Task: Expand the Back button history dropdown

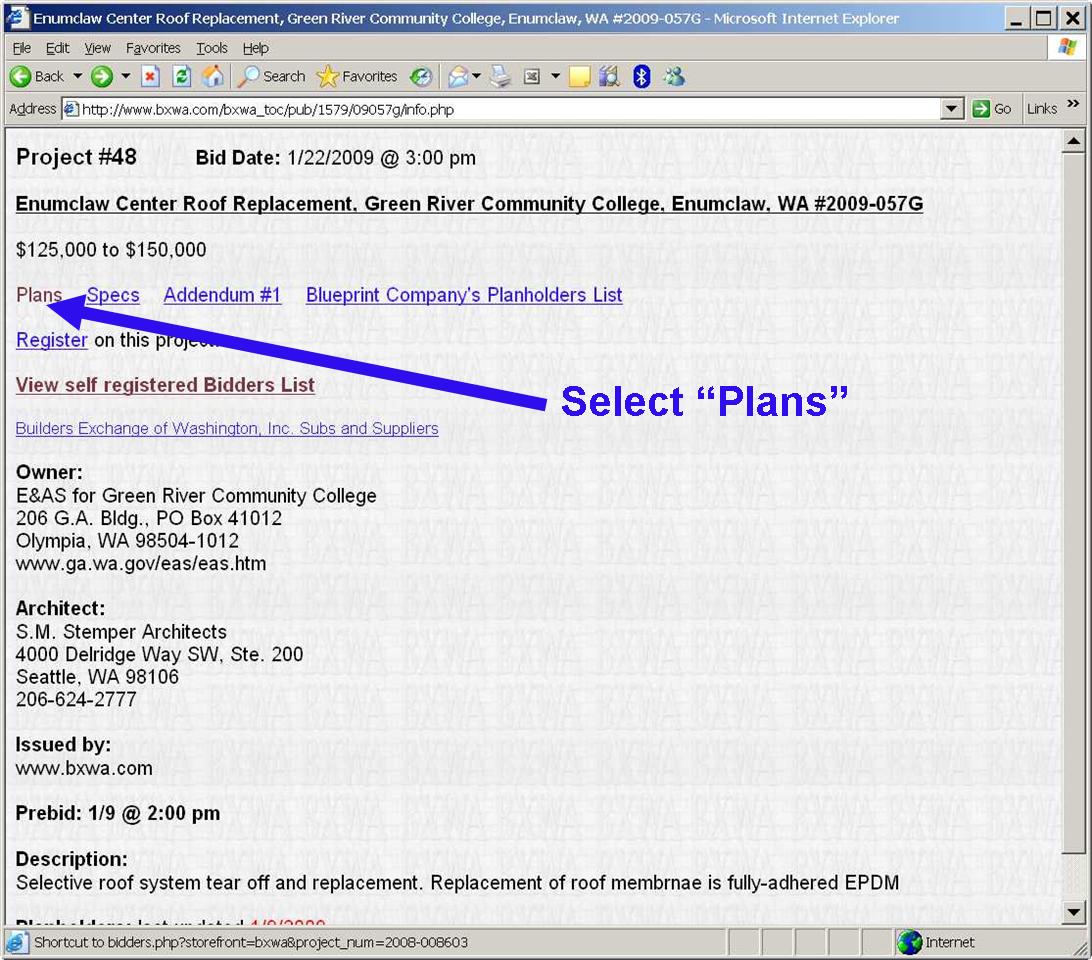Action: [x=77, y=77]
